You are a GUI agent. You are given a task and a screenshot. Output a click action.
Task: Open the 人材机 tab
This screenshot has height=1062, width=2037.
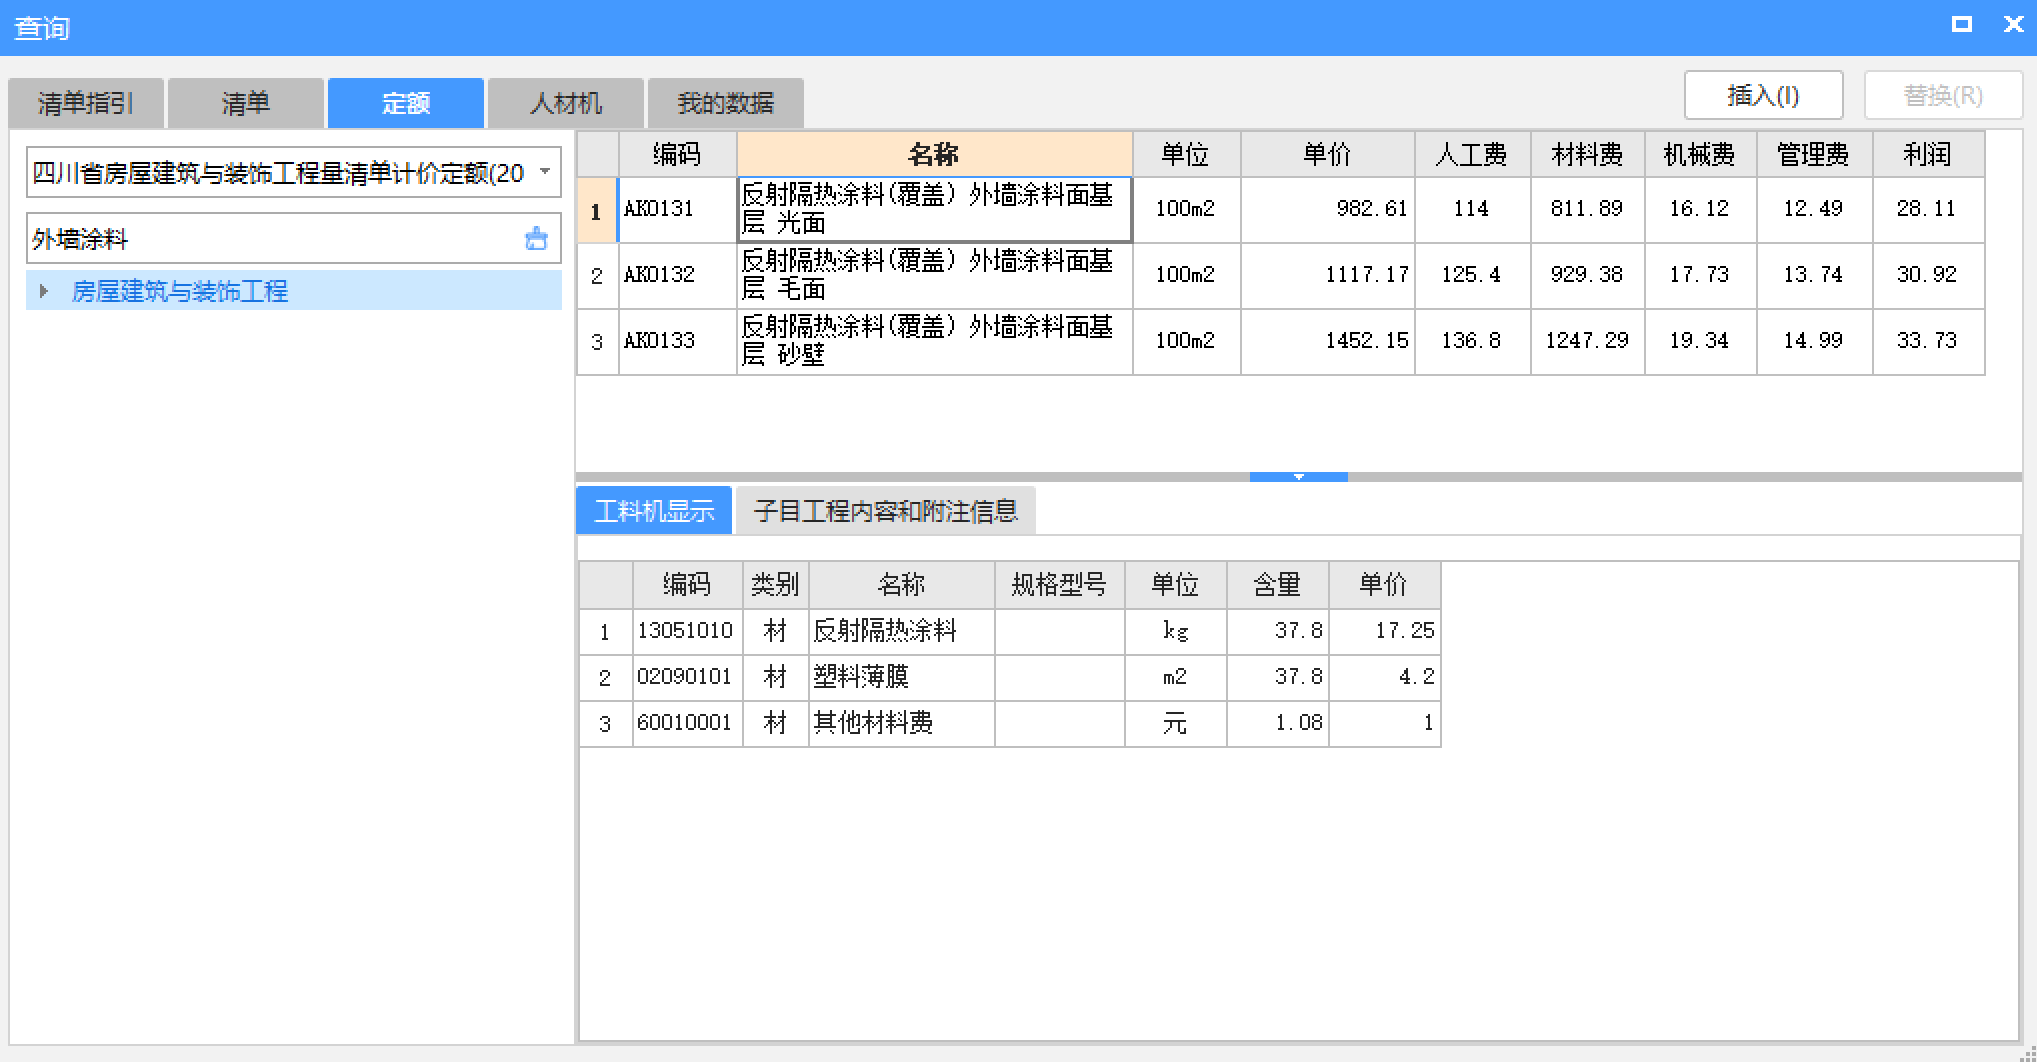(566, 103)
